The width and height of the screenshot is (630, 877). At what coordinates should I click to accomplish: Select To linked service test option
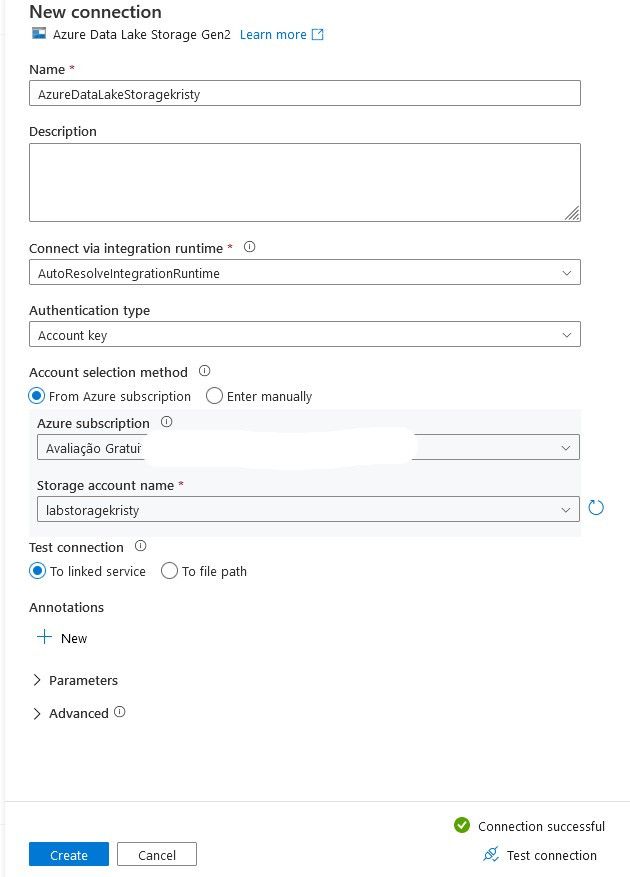click(x=37, y=571)
